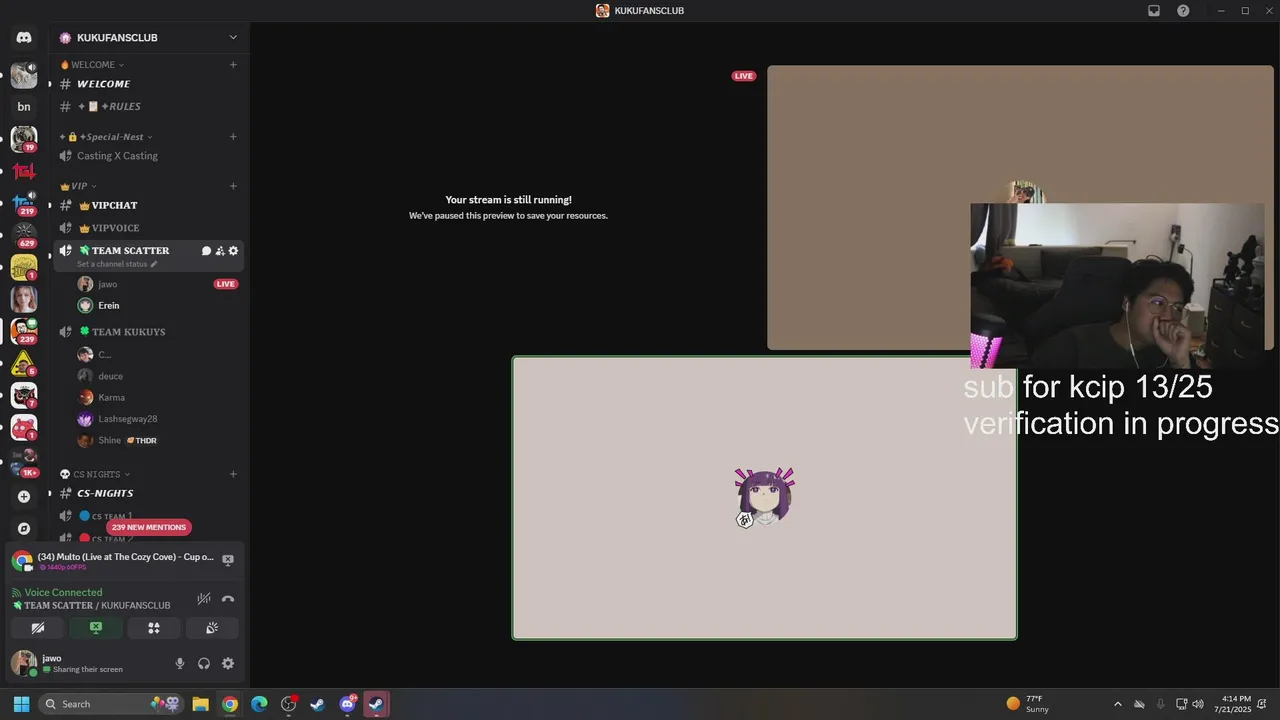The image size is (1280, 720).
Task: Open the RULES text channel
Action: pyautogui.click(x=149, y=106)
